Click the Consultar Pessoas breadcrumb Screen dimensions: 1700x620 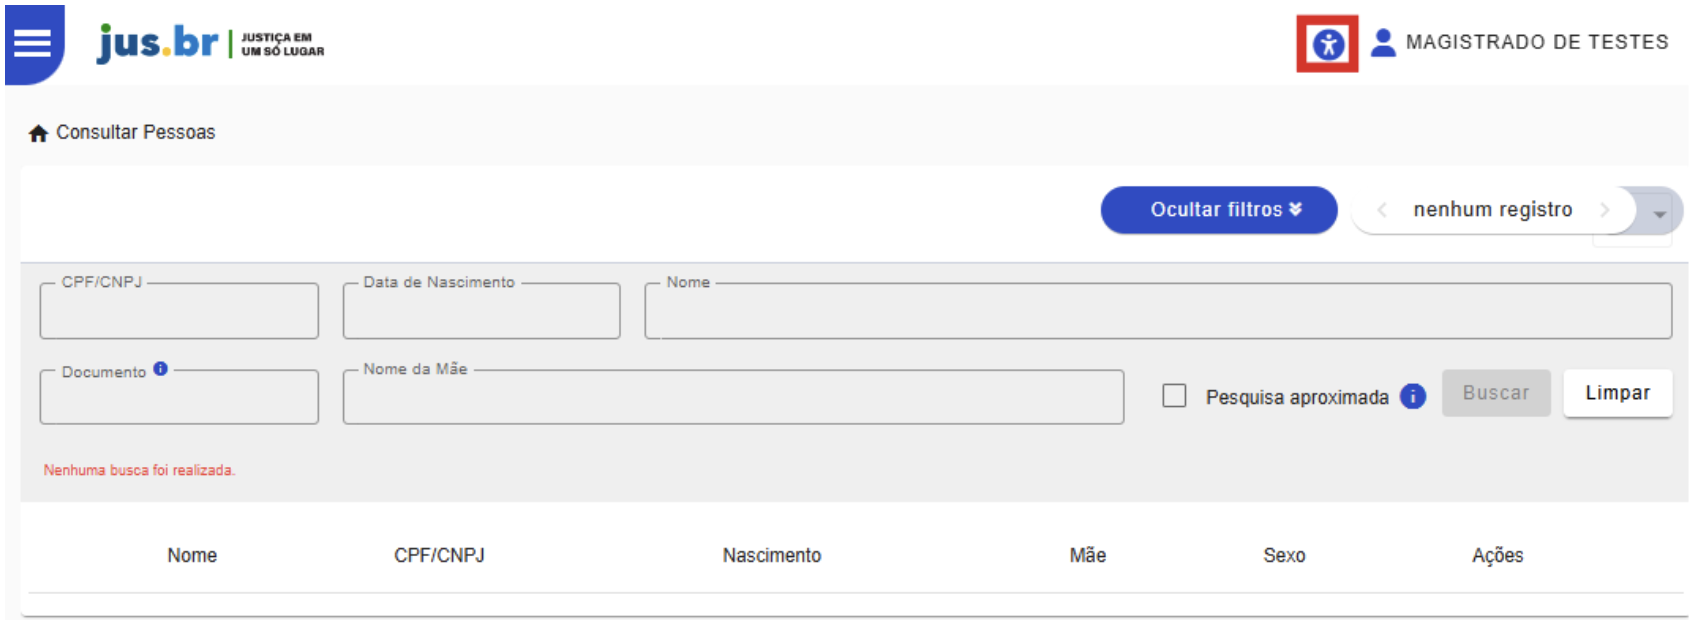135,132
